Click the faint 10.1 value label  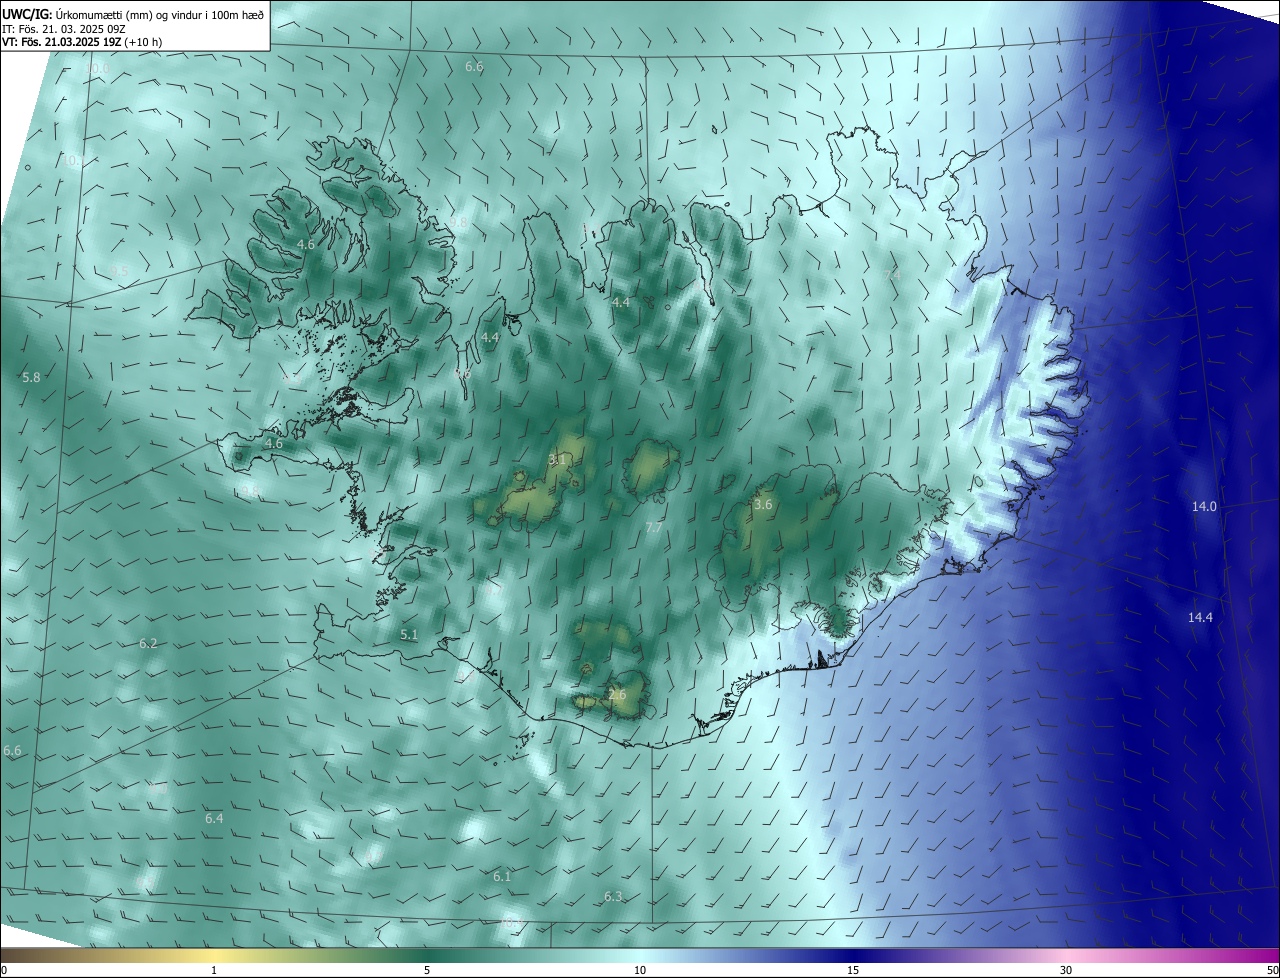(x=73, y=160)
